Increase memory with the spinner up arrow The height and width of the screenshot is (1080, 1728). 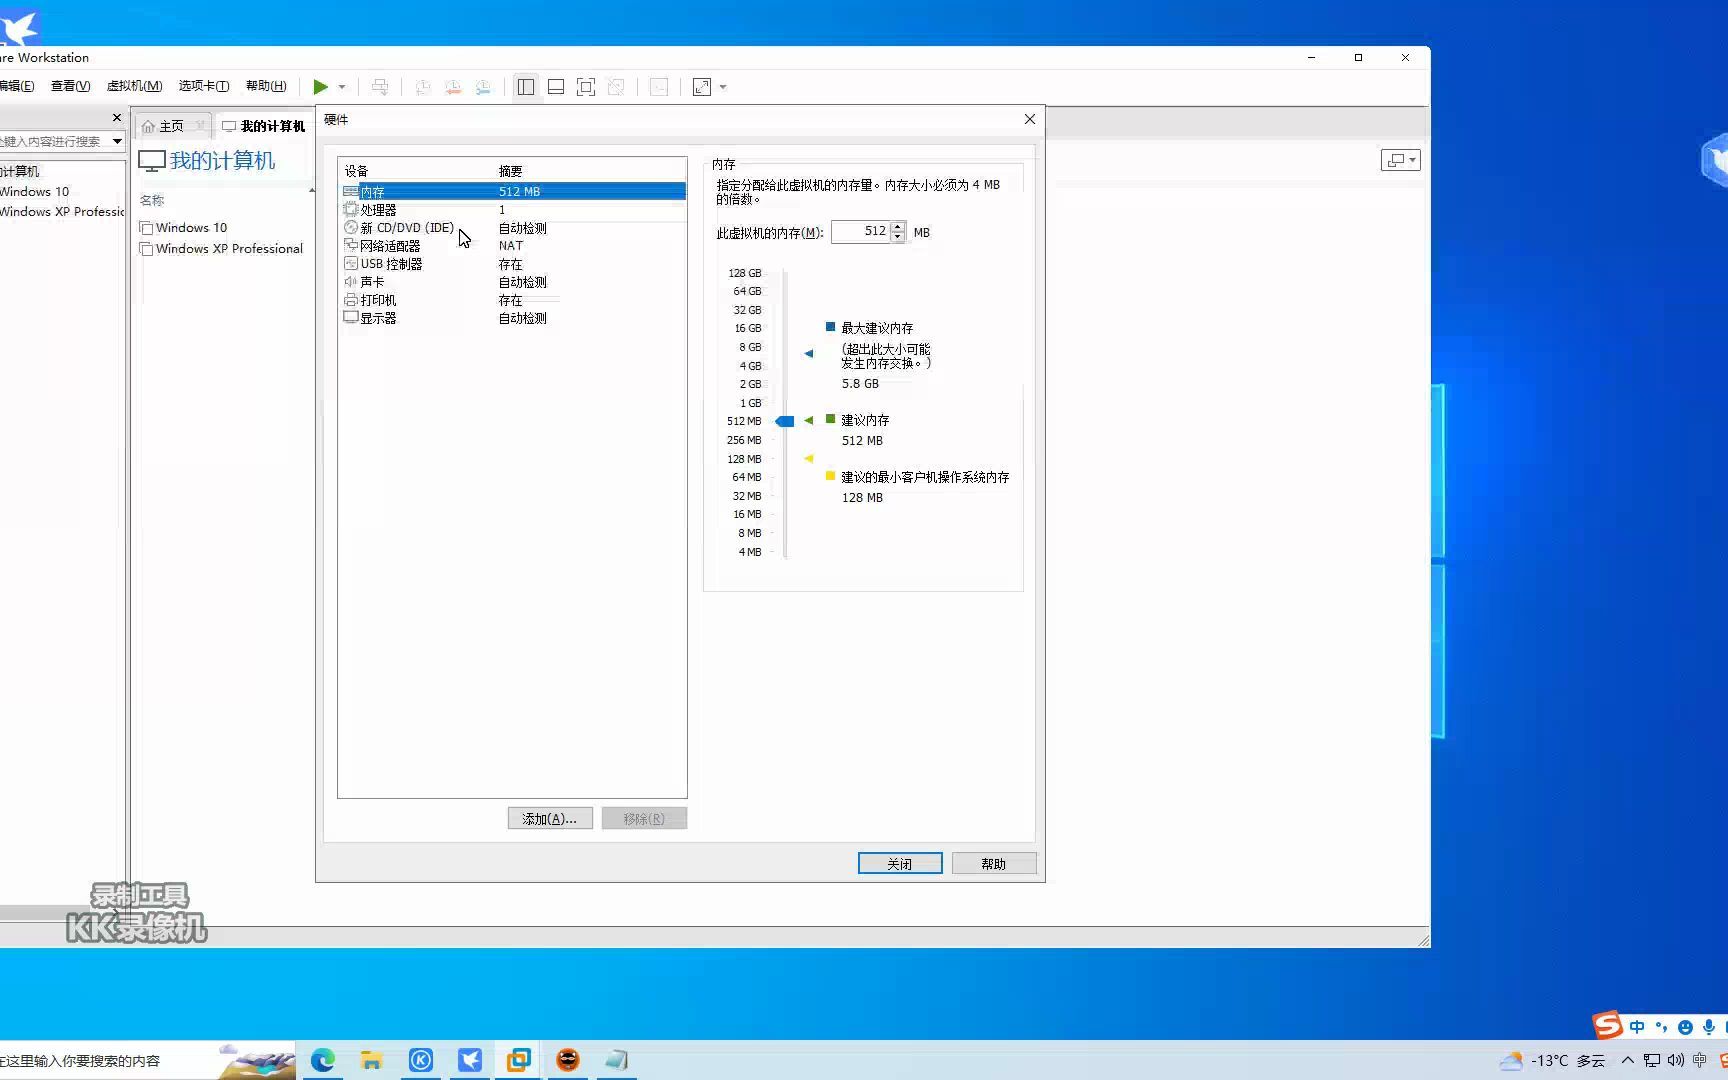click(x=898, y=227)
